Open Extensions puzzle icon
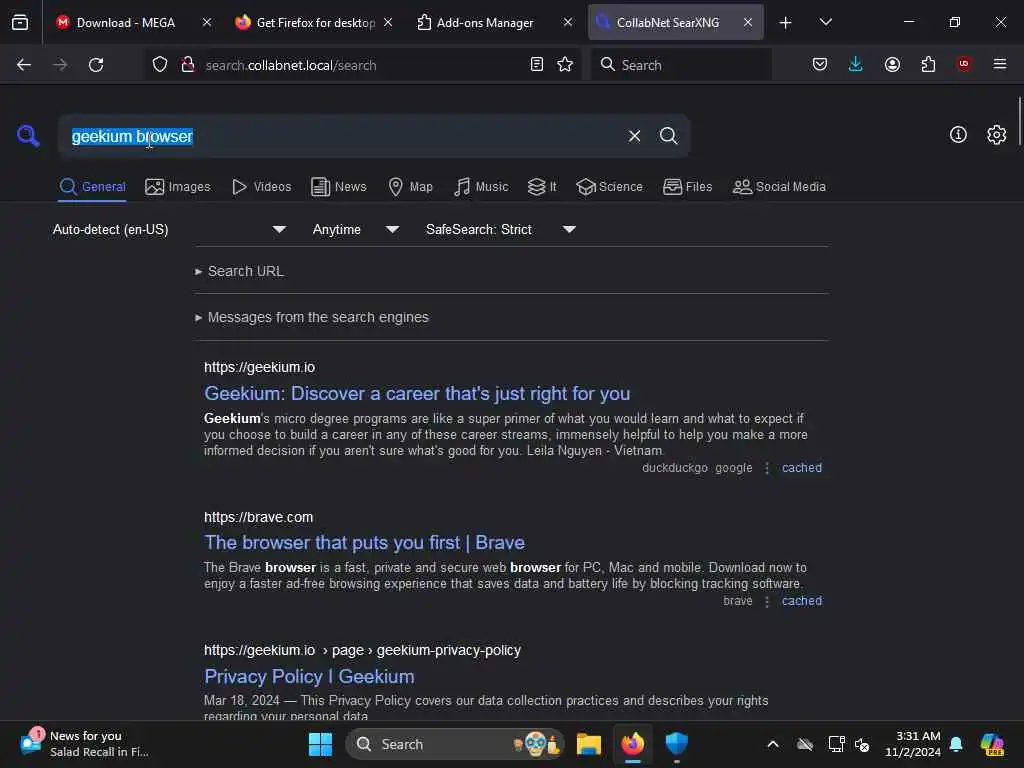This screenshot has width=1024, height=768. pyautogui.click(x=928, y=65)
